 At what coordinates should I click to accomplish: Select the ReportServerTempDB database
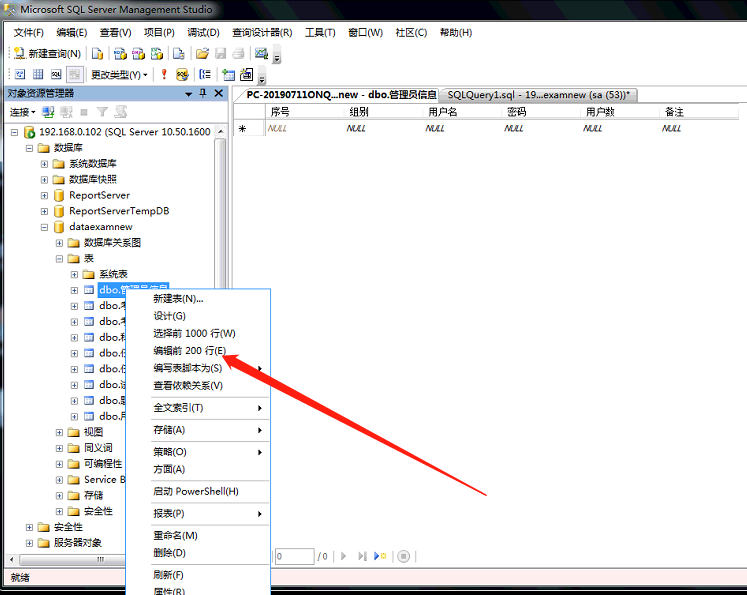tap(118, 211)
